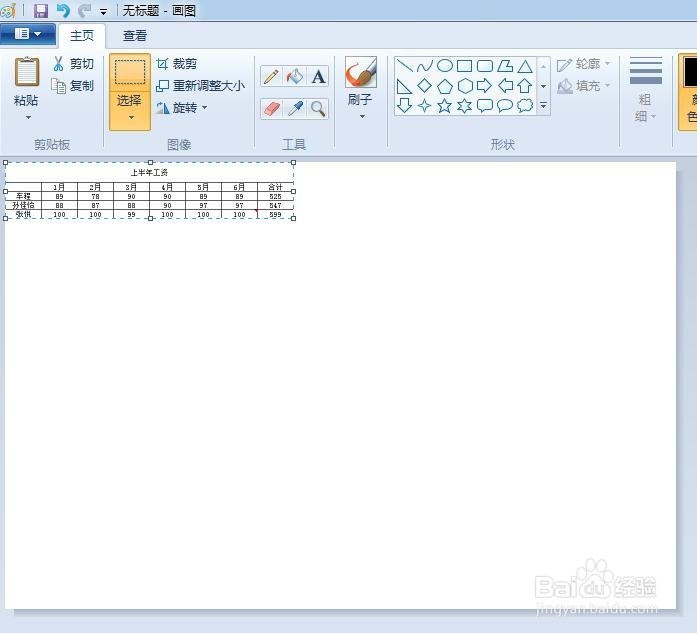
Task: Click the 粘贴 clipboard icon
Action: click(x=27, y=72)
